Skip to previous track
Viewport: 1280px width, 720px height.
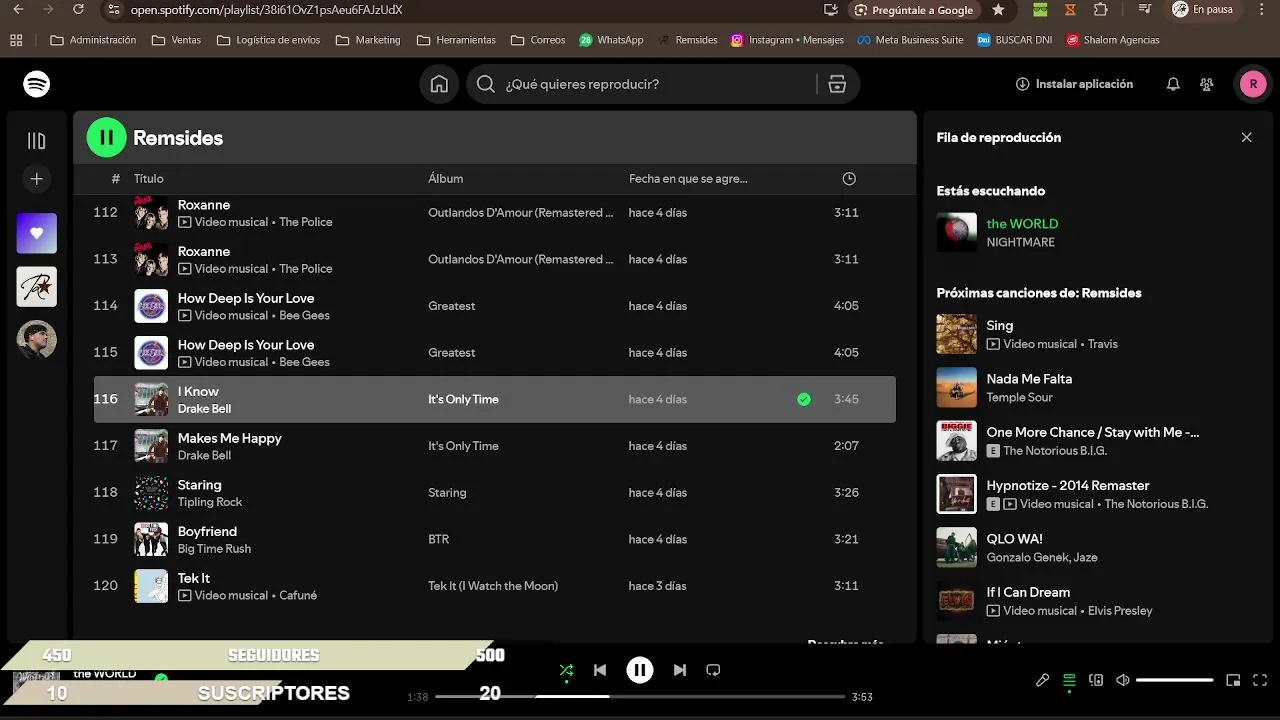[x=600, y=670]
